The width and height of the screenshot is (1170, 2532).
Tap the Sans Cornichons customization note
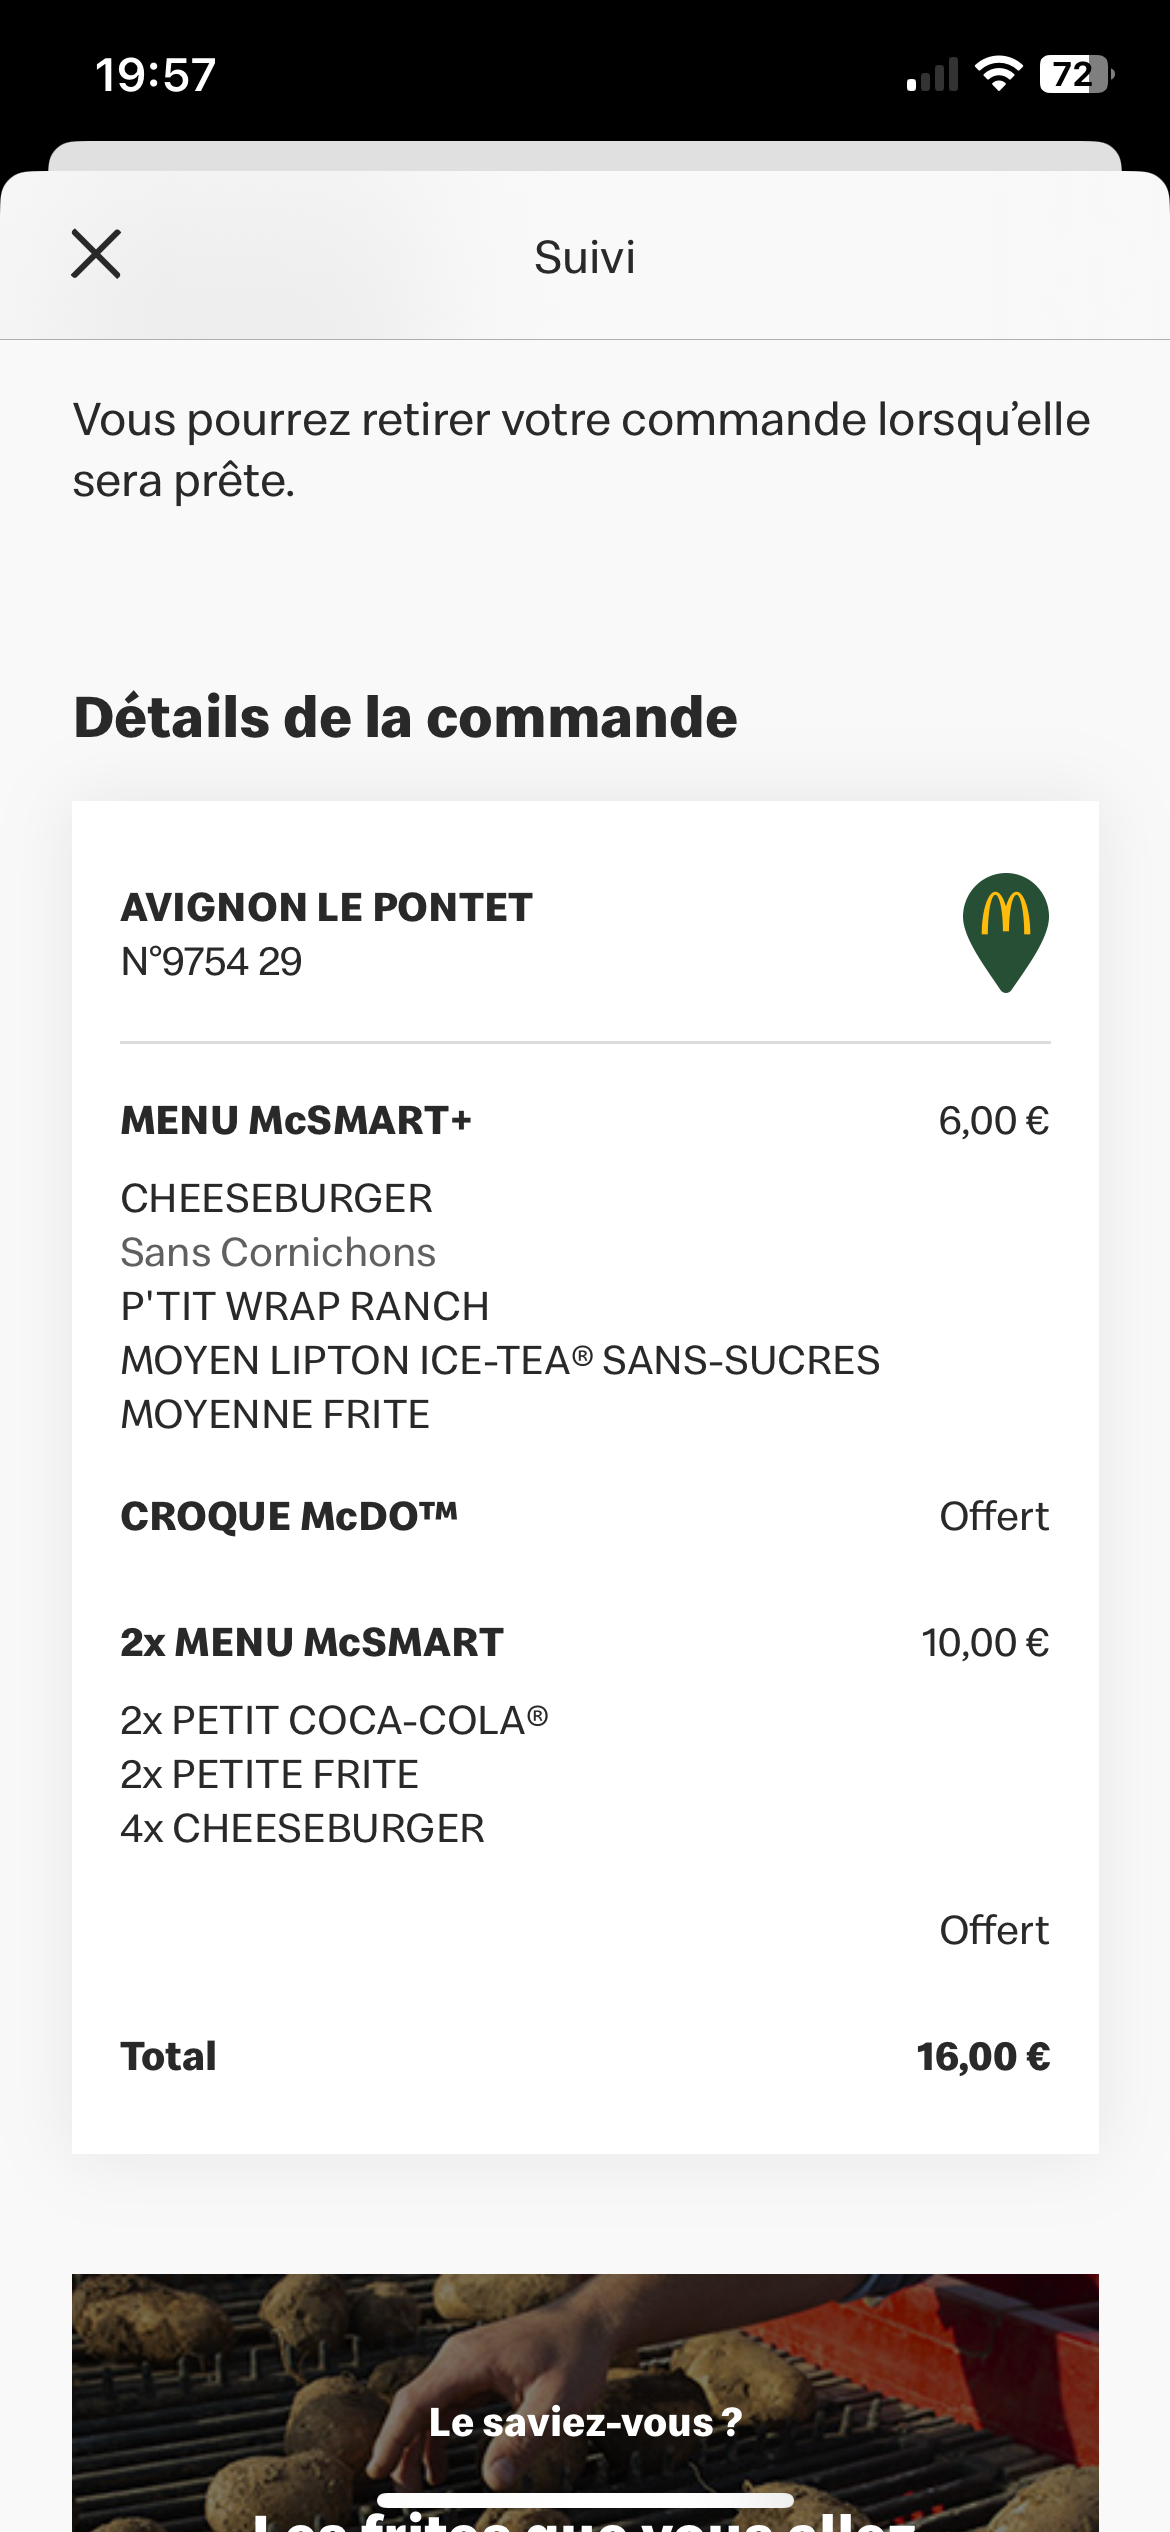(278, 1253)
